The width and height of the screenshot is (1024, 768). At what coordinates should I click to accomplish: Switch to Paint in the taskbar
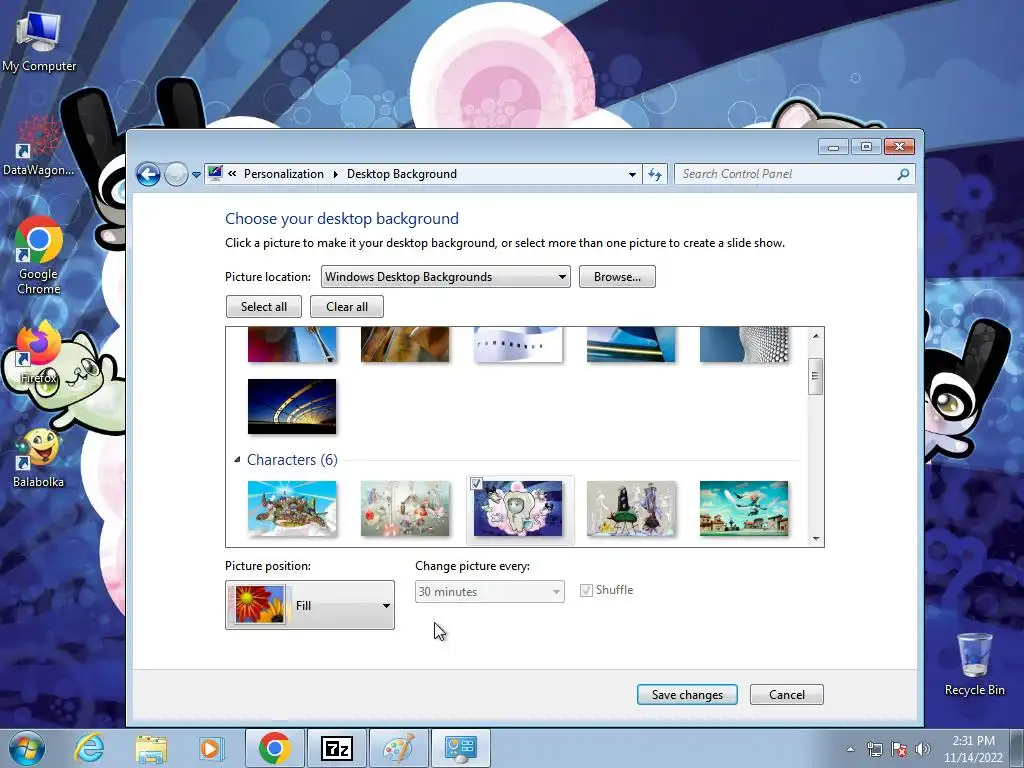click(398, 748)
